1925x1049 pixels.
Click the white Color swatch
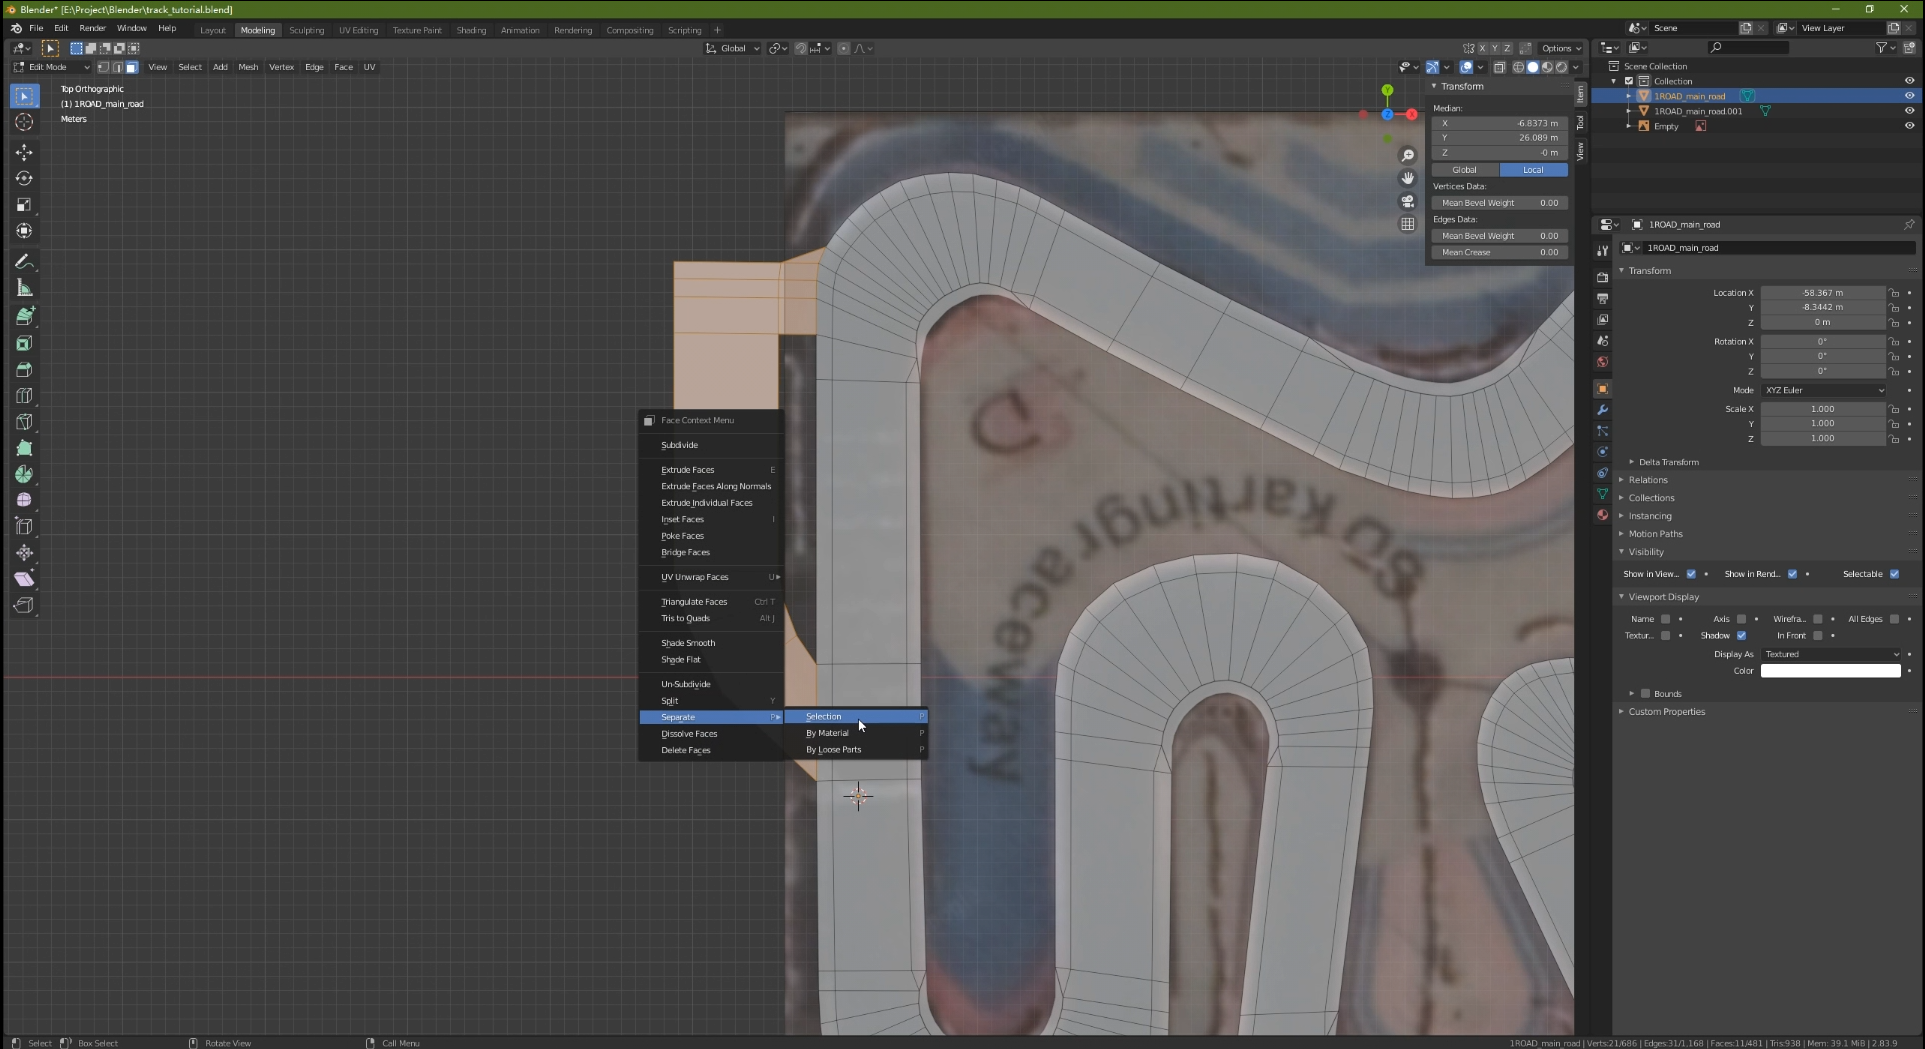[1830, 671]
